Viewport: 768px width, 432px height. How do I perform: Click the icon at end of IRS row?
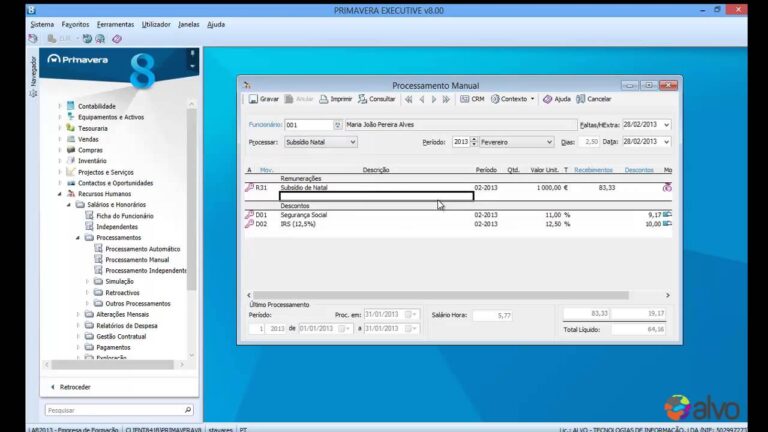click(x=667, y=224)
